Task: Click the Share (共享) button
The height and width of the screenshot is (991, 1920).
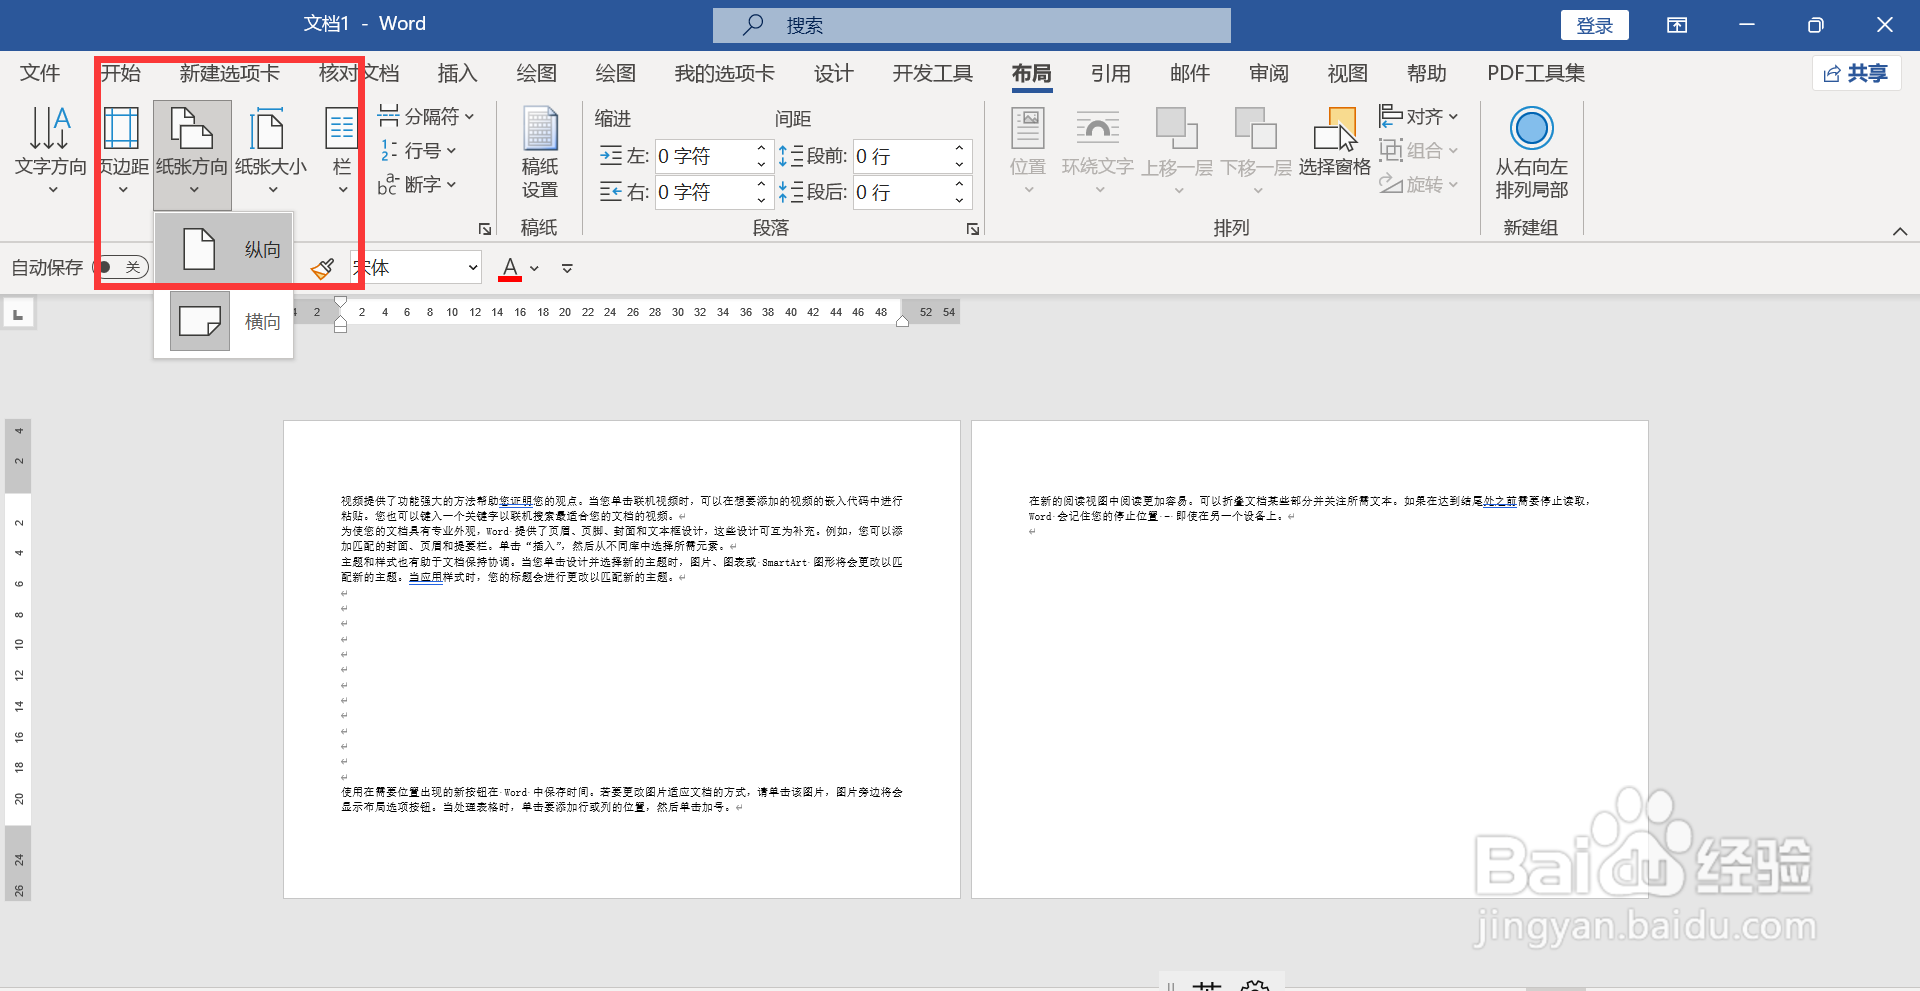Action: point(1856,73)
